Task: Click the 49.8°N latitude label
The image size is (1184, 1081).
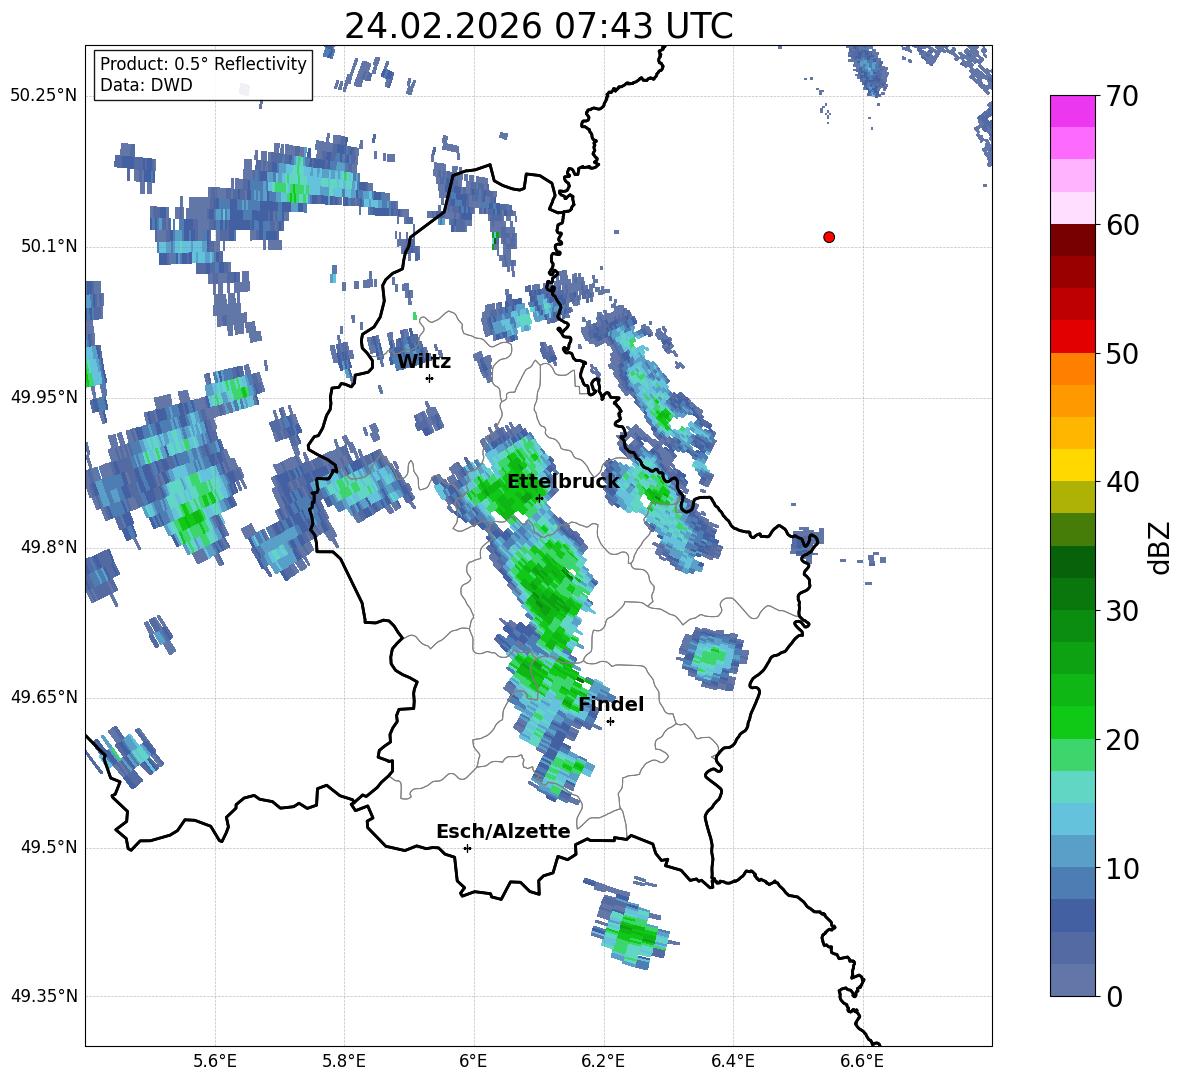Action: (x=49, y=547)
